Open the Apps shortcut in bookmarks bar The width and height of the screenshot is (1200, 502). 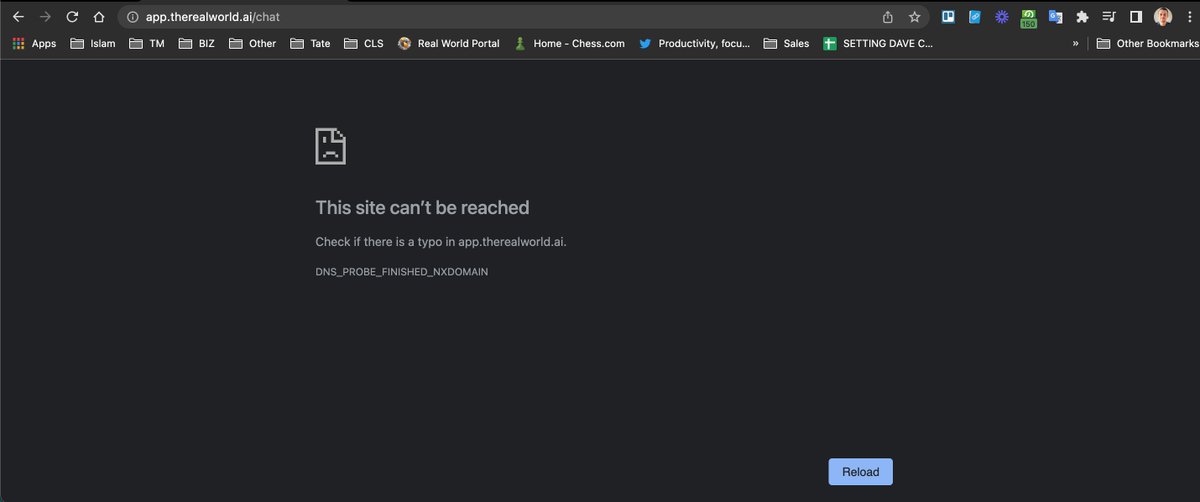(34, 44)
